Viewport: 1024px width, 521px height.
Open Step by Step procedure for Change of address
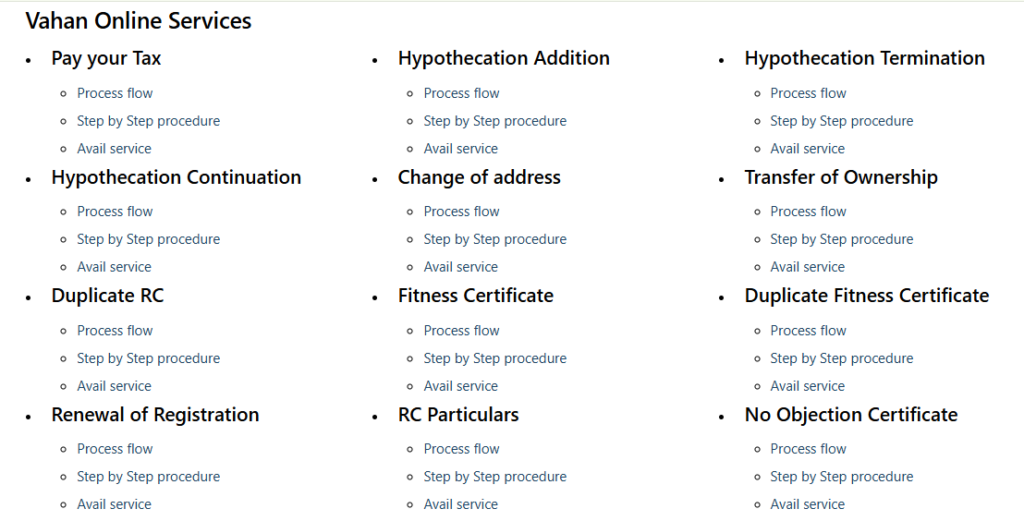click(495, 239)
